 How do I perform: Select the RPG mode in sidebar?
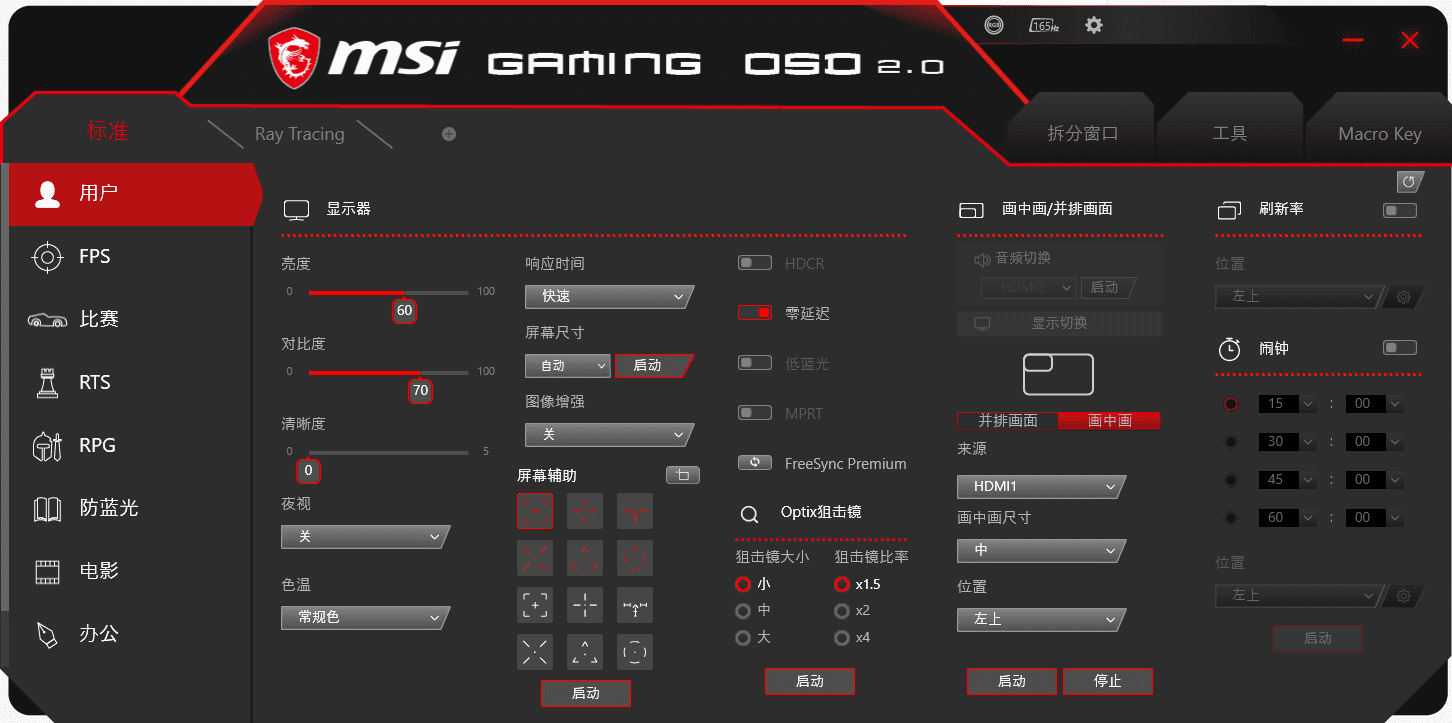click(x=130, y=445)
